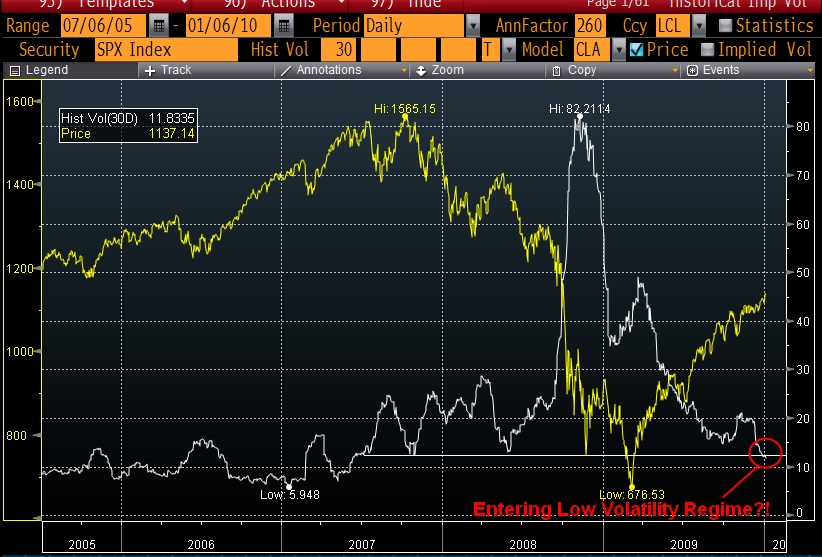Open the Annotations pencil tool

[287, 71]
